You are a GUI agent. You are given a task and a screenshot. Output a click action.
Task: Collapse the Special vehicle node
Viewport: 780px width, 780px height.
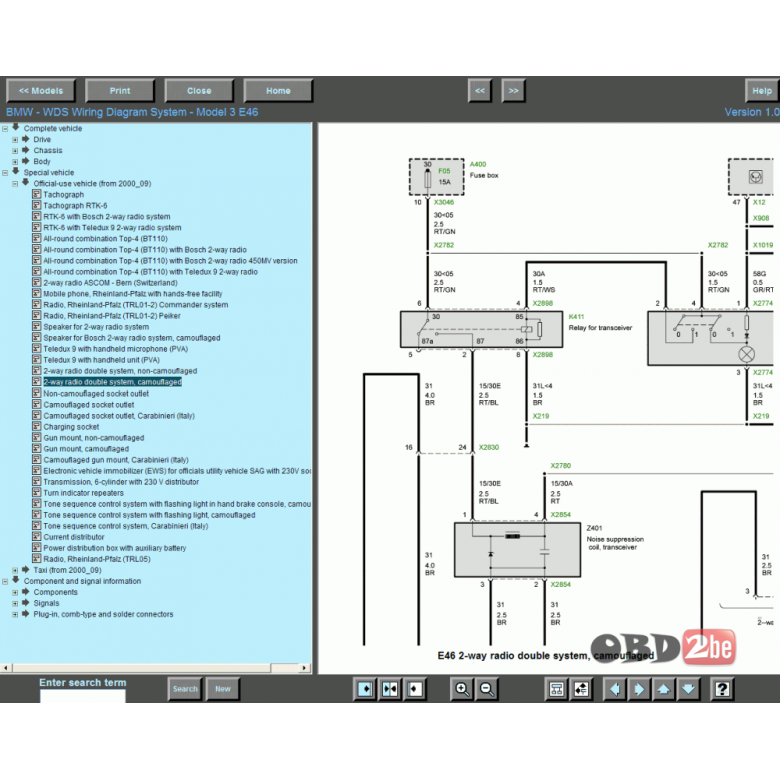pos(5,173)
